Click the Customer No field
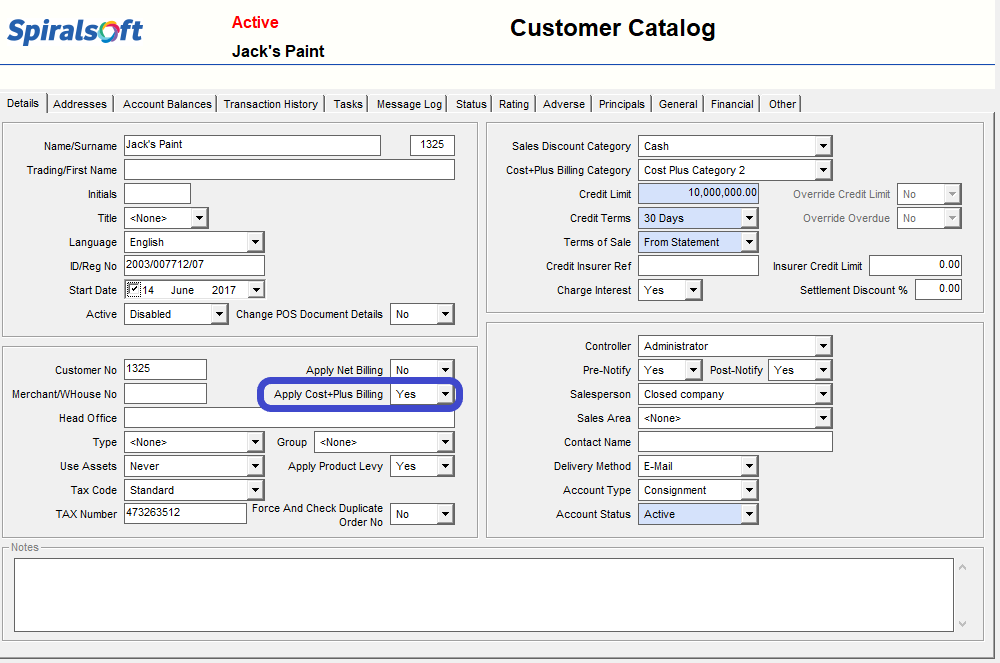The width and height of the screenshot is (1000, 663). pyautogui.click(x=165, y=370)
